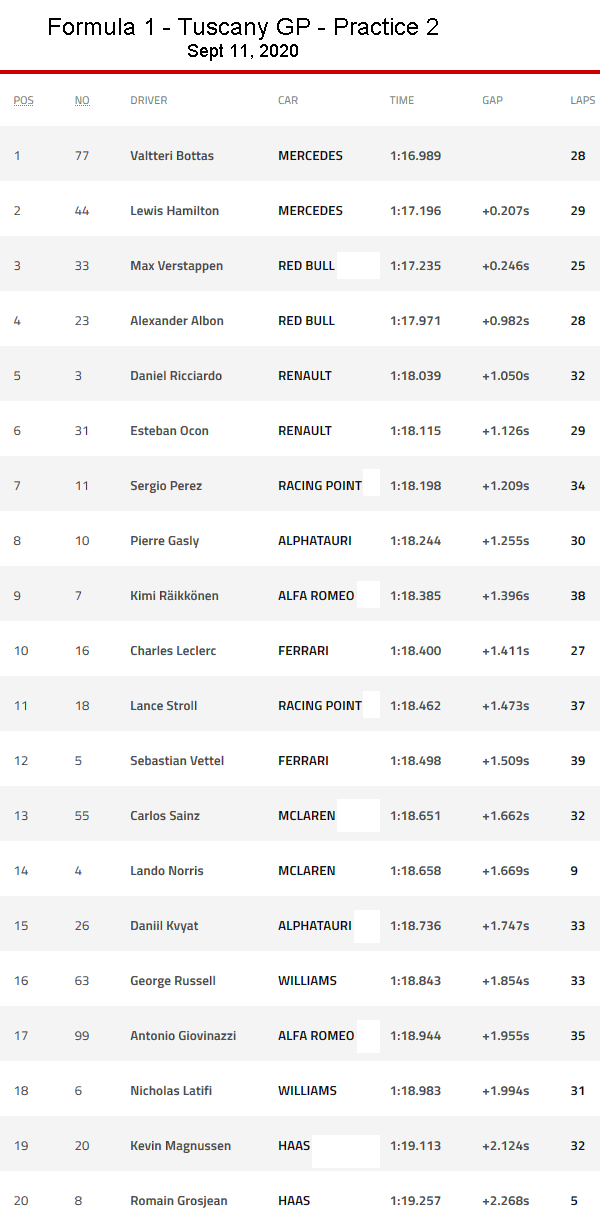Open Max Verstappen's row
This screenshot has width=602, height=1221.
pos(176,266)
